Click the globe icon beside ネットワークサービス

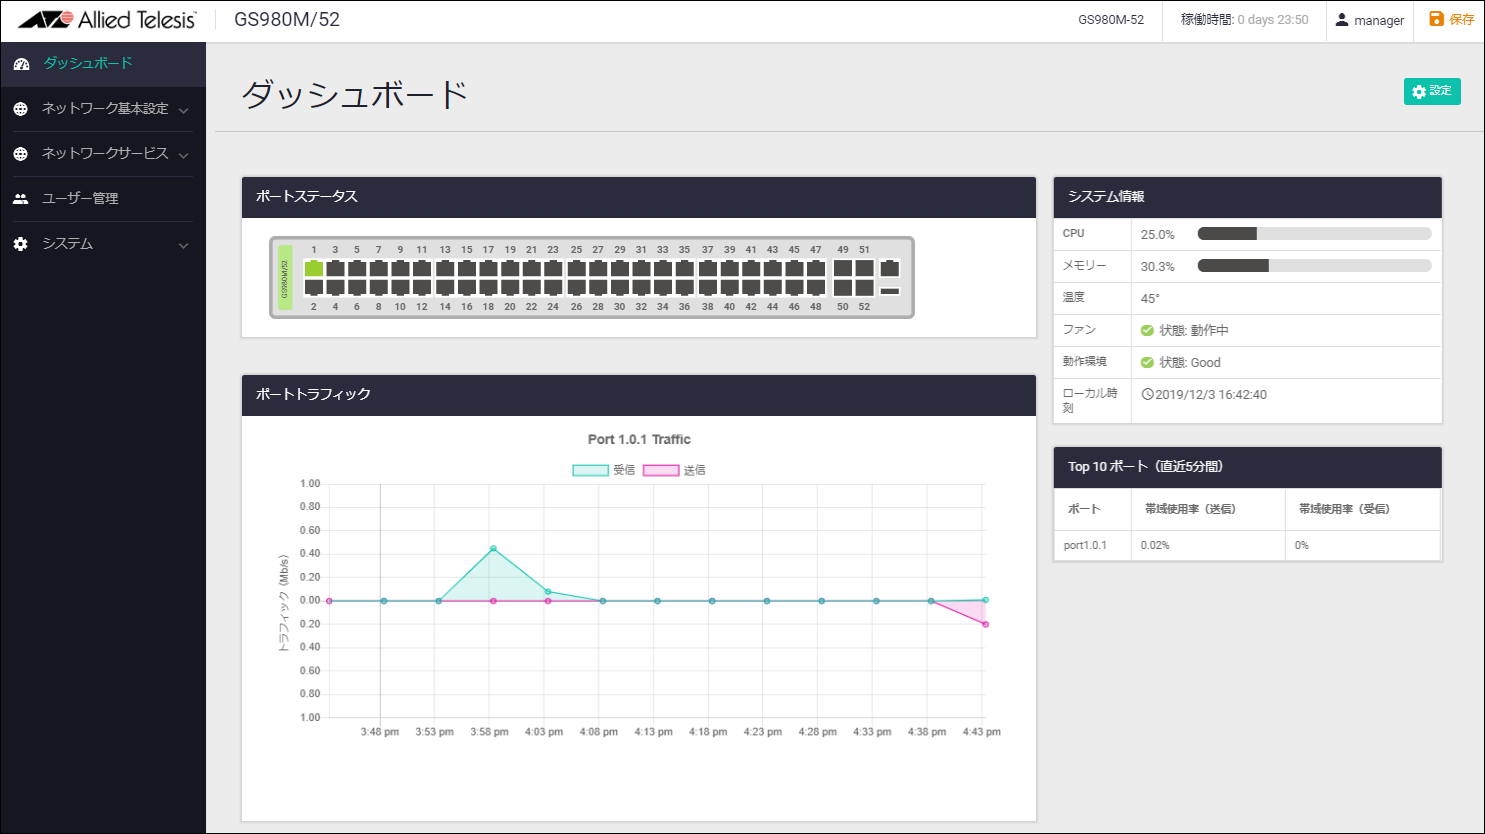21,154
